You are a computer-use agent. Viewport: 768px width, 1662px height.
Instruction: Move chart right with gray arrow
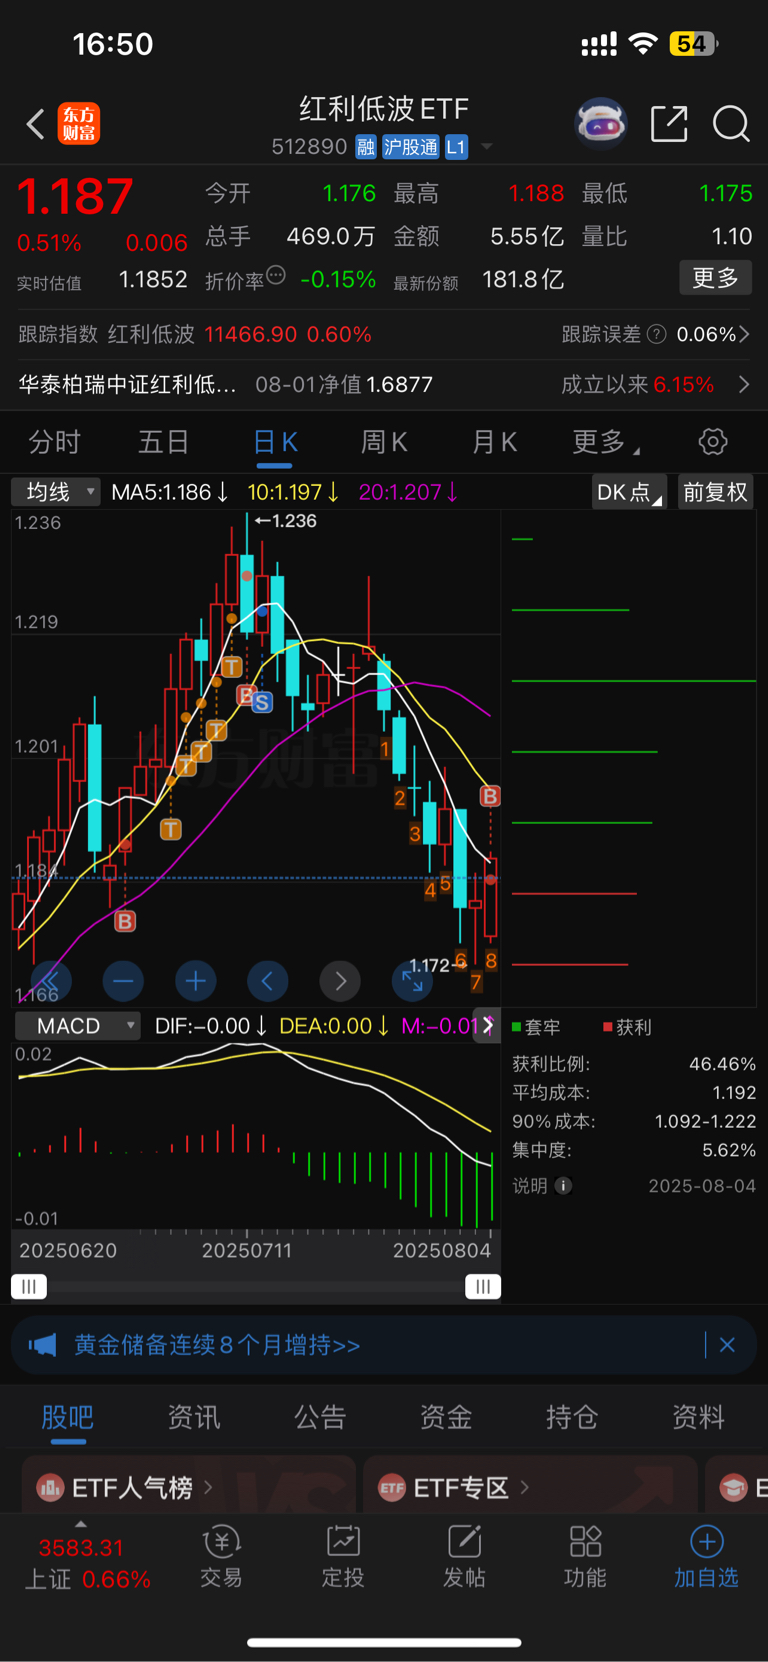340,981
